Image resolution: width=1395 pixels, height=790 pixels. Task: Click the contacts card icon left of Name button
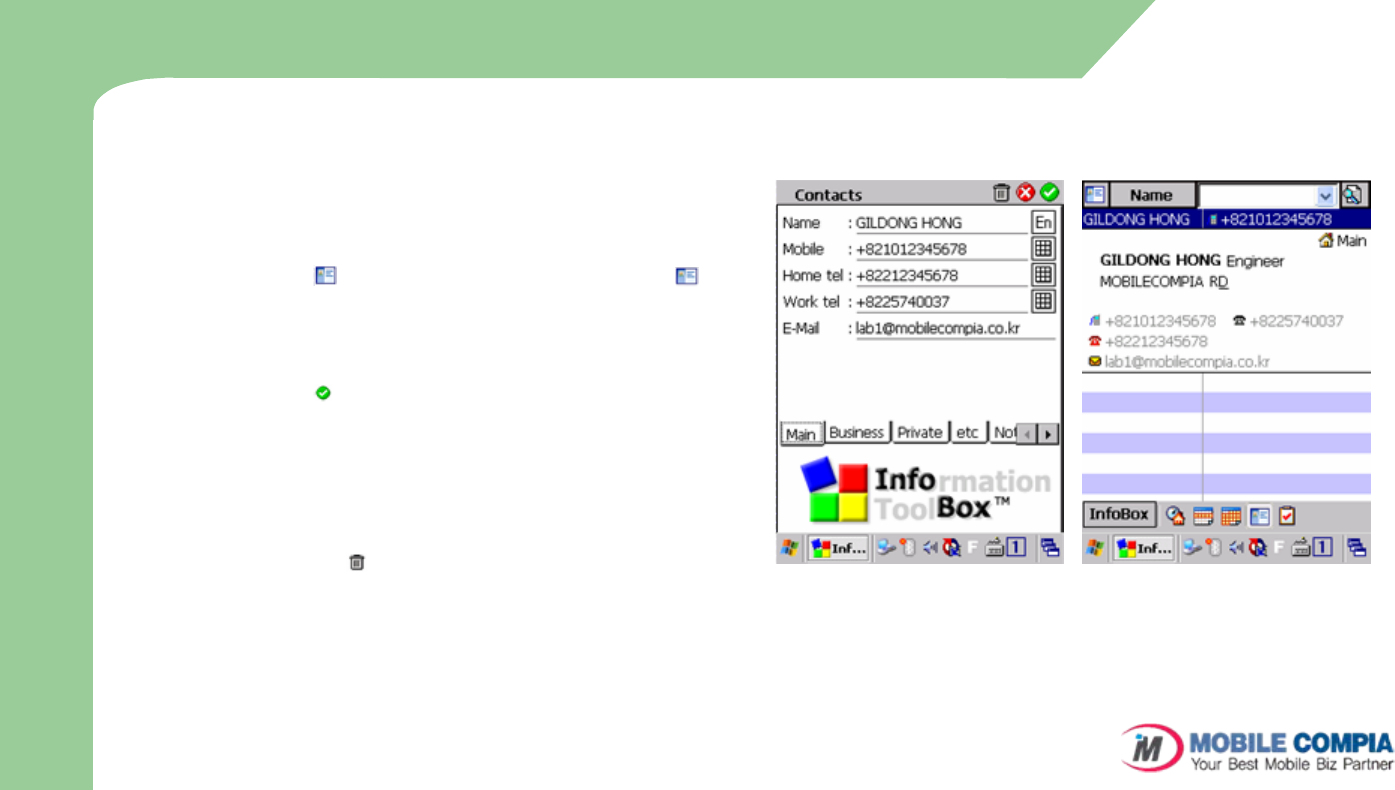pyautogui.click(x=1095, y=194)
